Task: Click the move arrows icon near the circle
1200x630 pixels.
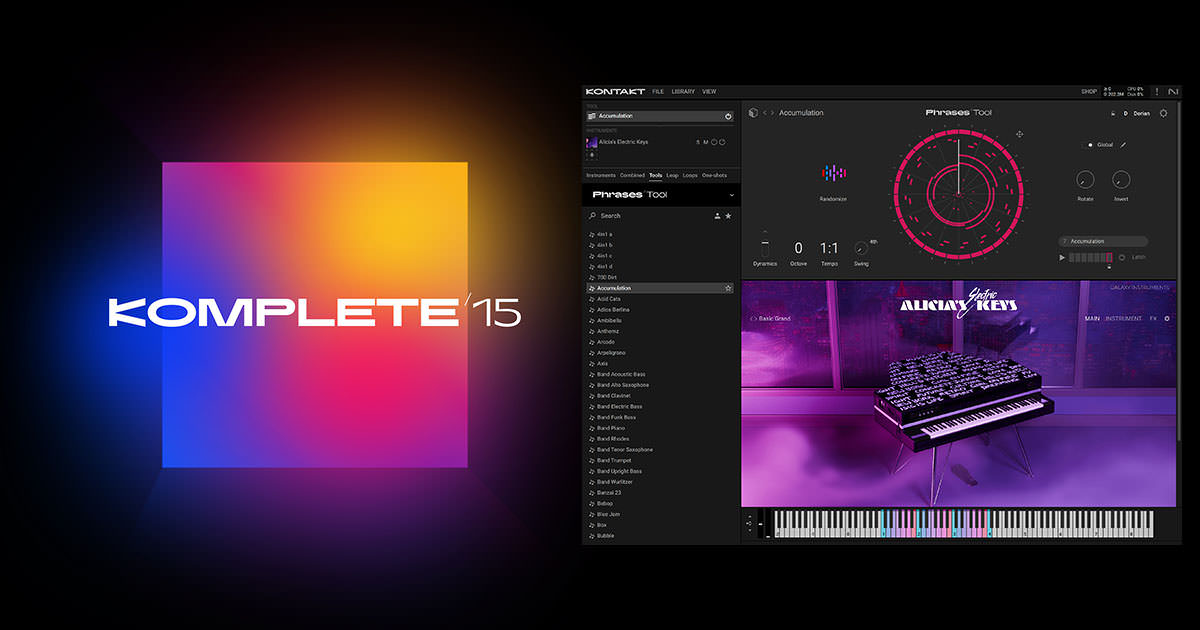Action: tap(1020, 134)
